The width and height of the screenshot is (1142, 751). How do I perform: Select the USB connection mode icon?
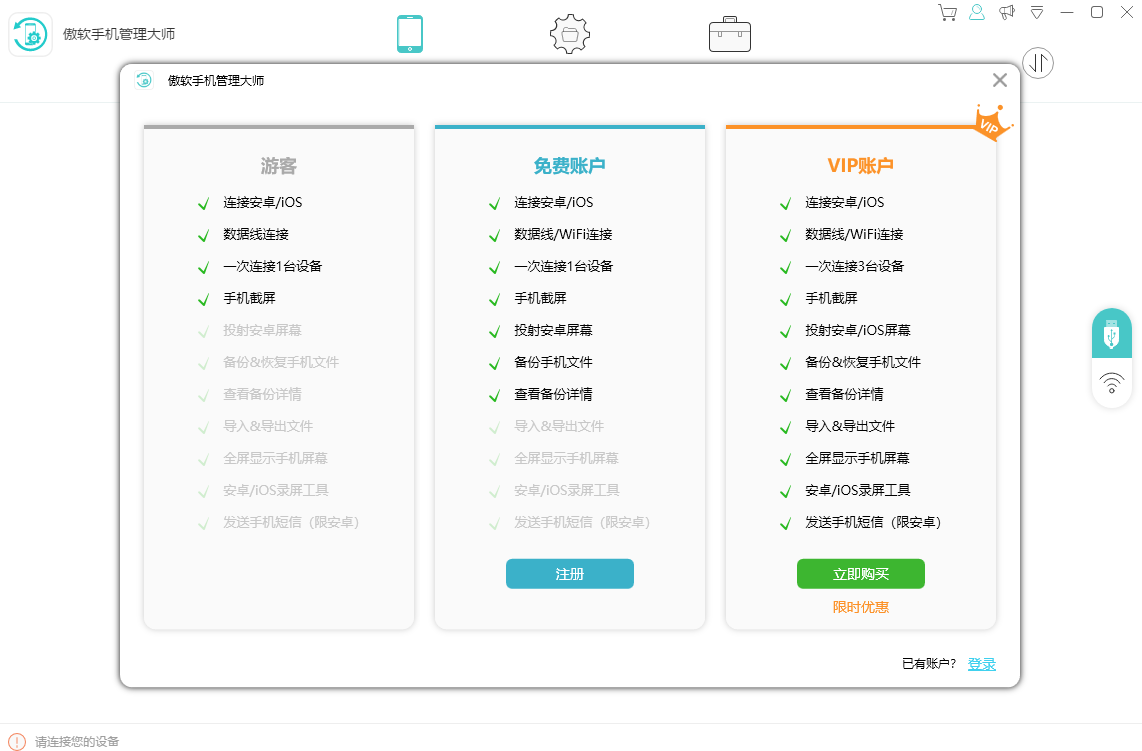tap(1111, 334)
